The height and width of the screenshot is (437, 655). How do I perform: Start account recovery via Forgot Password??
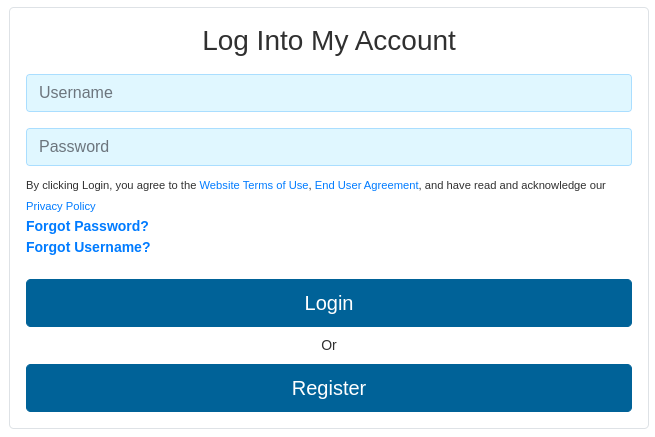tap(87, 226)
